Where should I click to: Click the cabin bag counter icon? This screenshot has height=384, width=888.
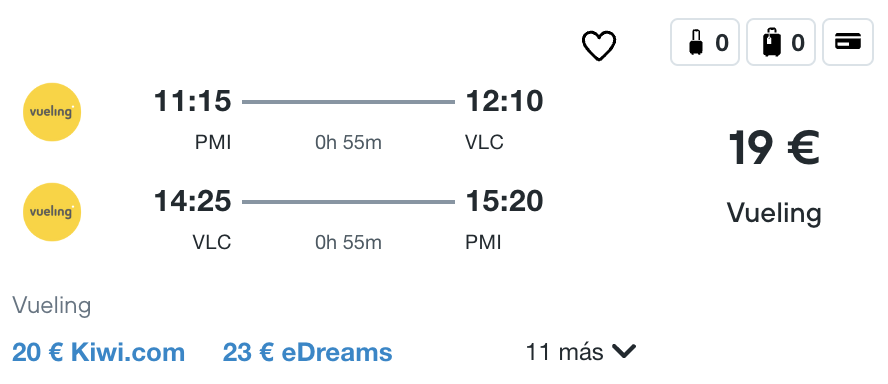click(x=705, y=42)
